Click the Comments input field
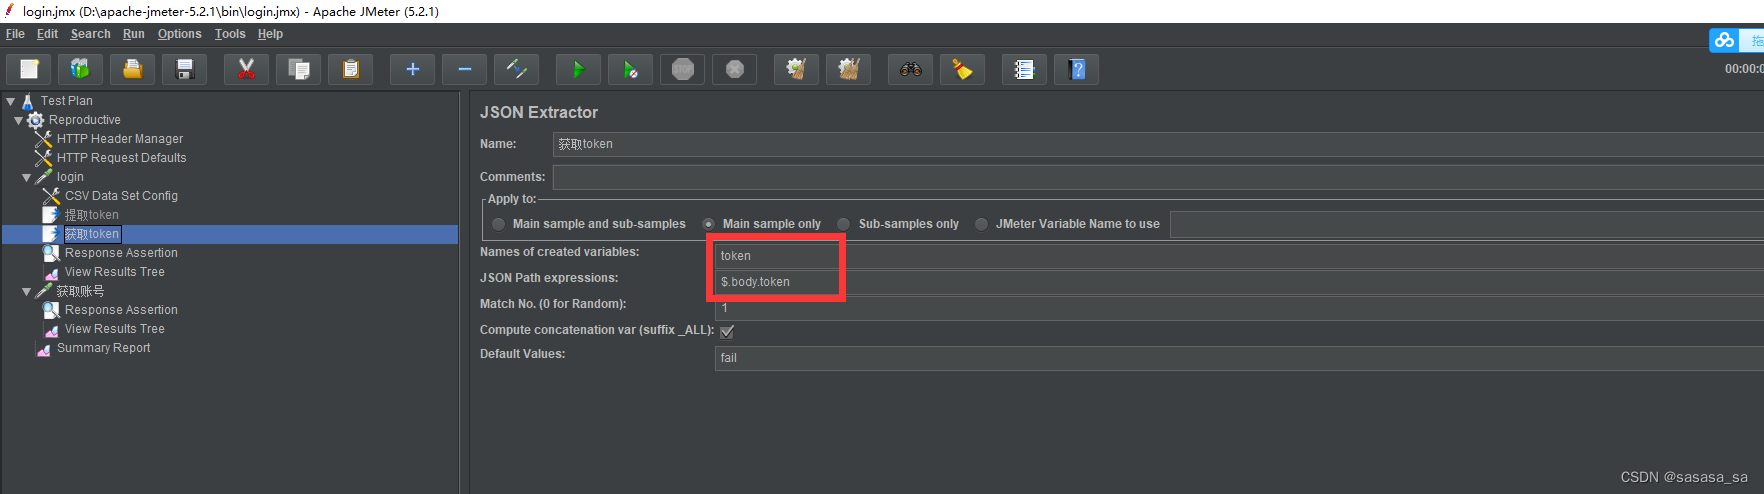 coord(1158,177)
